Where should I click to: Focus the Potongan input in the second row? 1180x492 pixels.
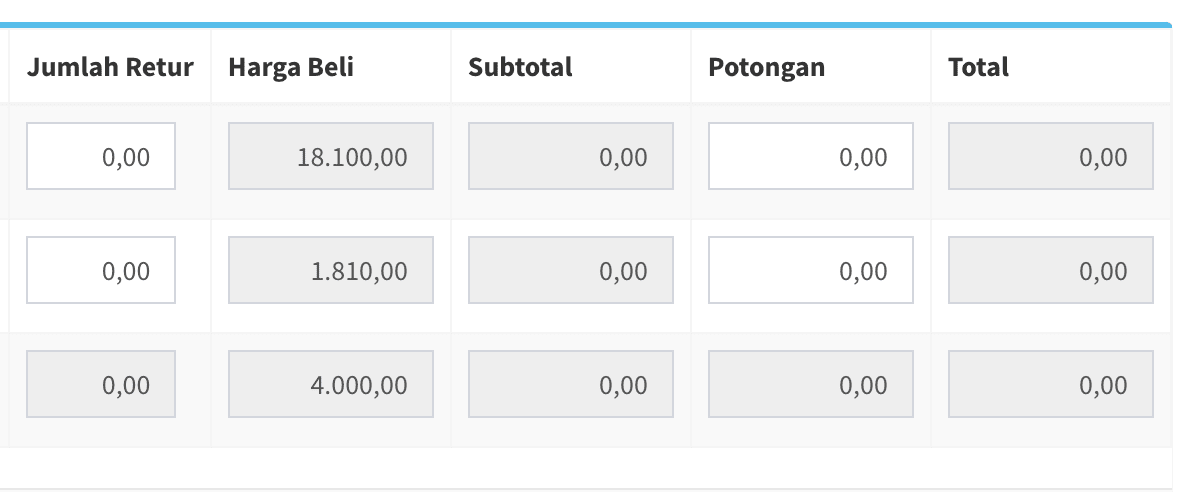811,270
